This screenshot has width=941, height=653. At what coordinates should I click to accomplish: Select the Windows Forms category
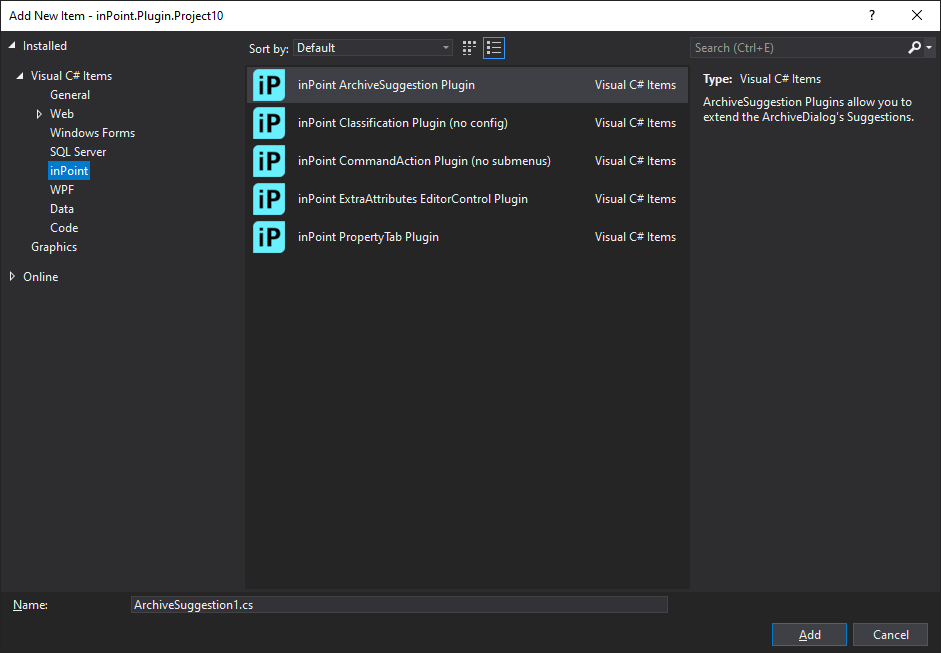(92, 133)
